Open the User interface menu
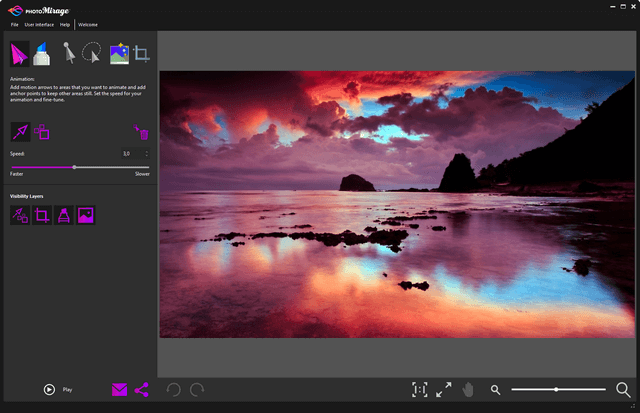640x413 pixels. coord(39,24)
